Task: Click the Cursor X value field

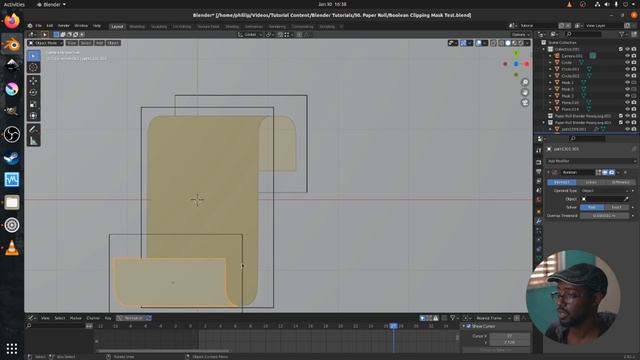Action: pos(509,336)
